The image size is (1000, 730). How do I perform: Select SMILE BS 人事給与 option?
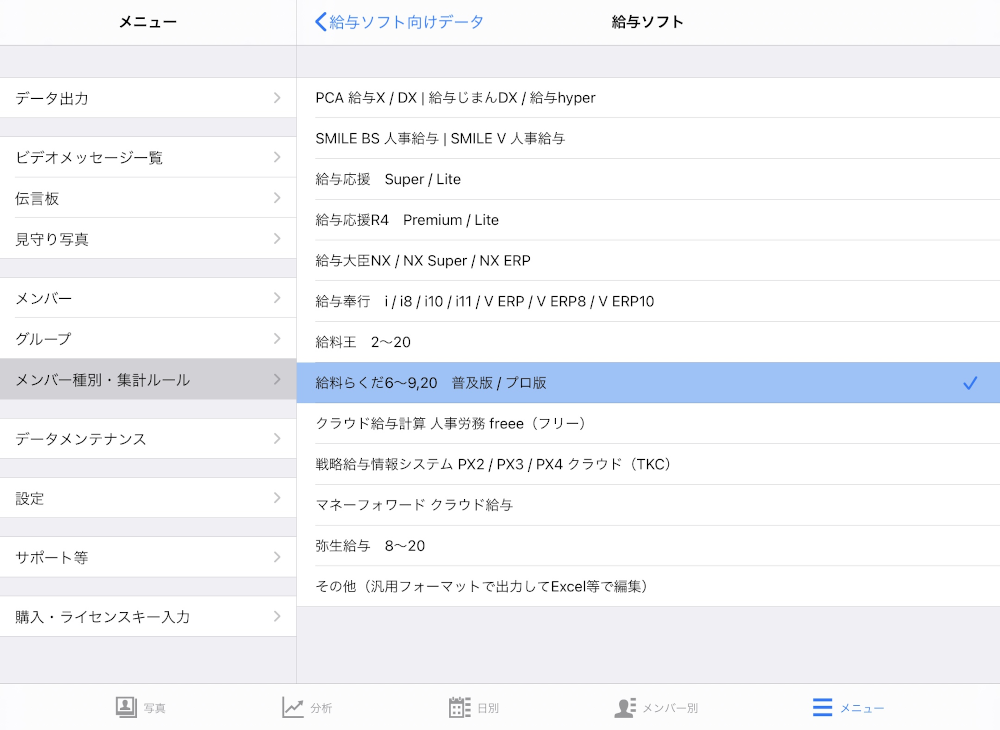648,138
